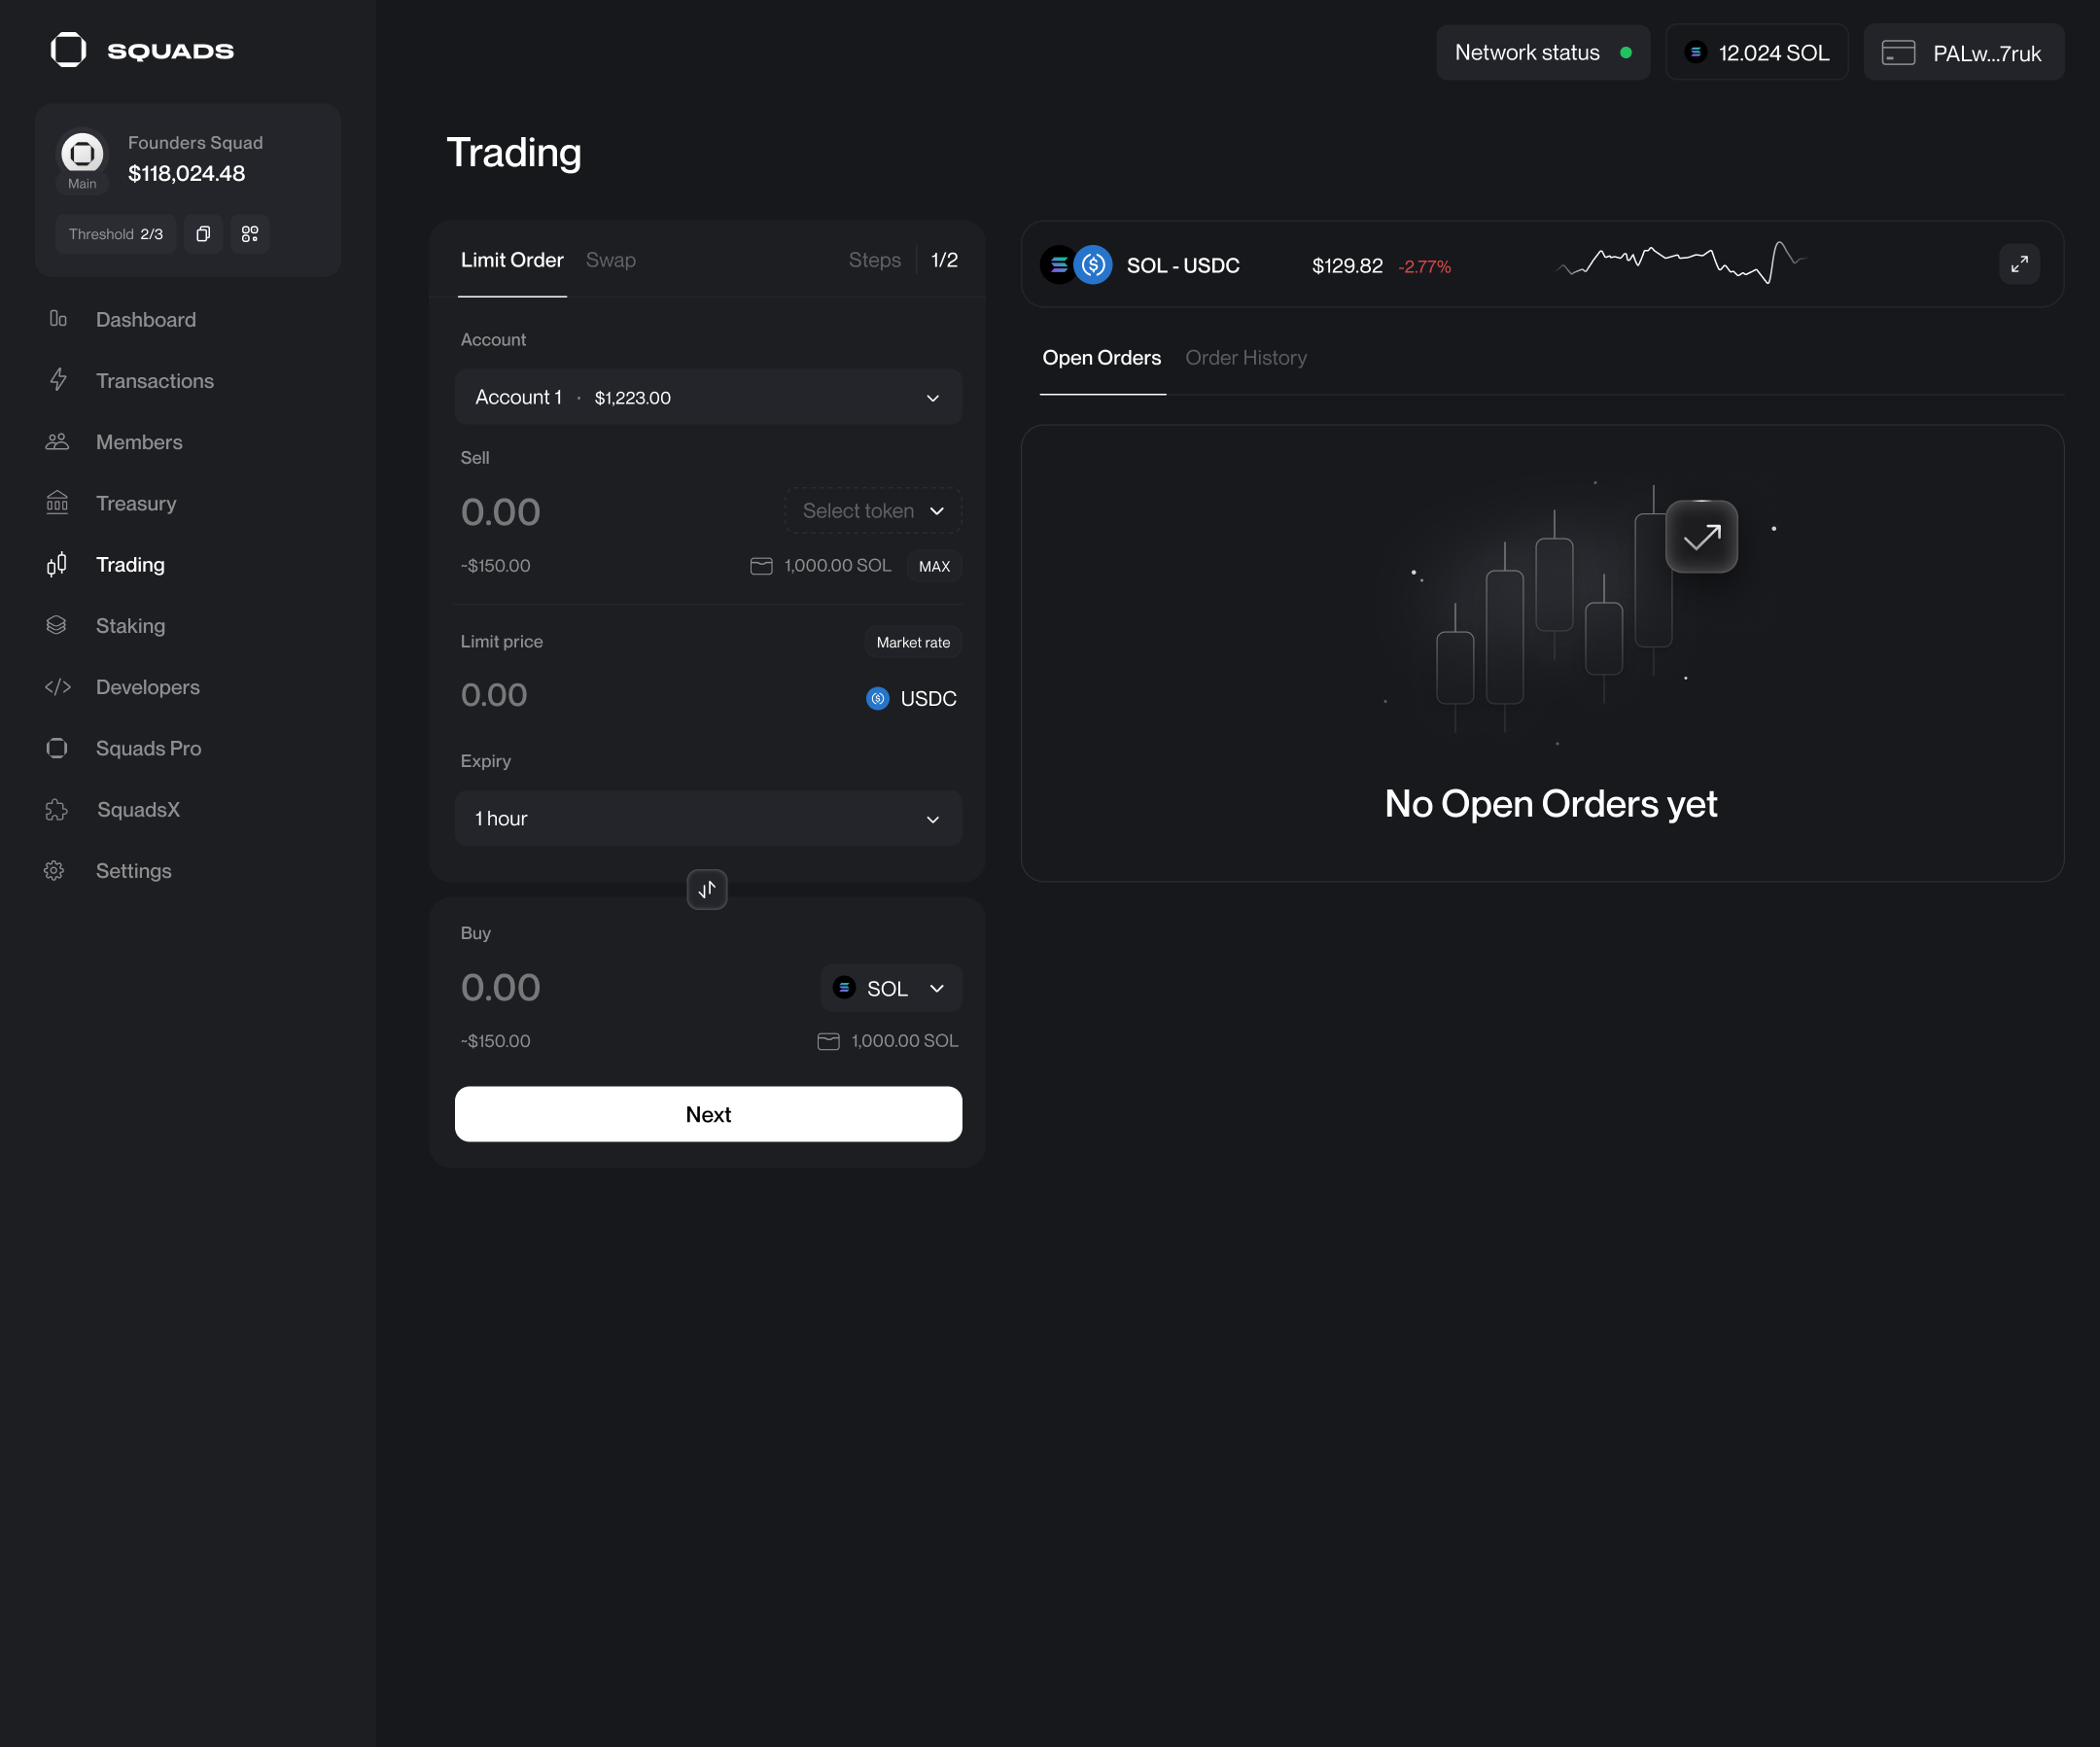Swap sell and buy with arrows icon
This screenshot has width=2100, height=1747.
pos(707,889)
